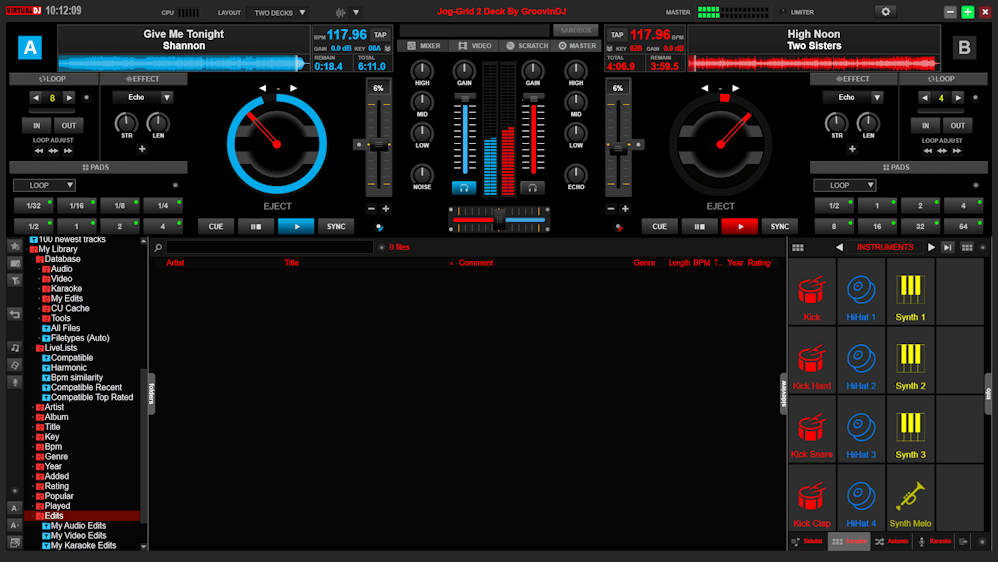Image resolution: width=998 pixels, height=562 pixels.
Task: Switch to the SCRATCH tab
Action: tap(527, 46)
